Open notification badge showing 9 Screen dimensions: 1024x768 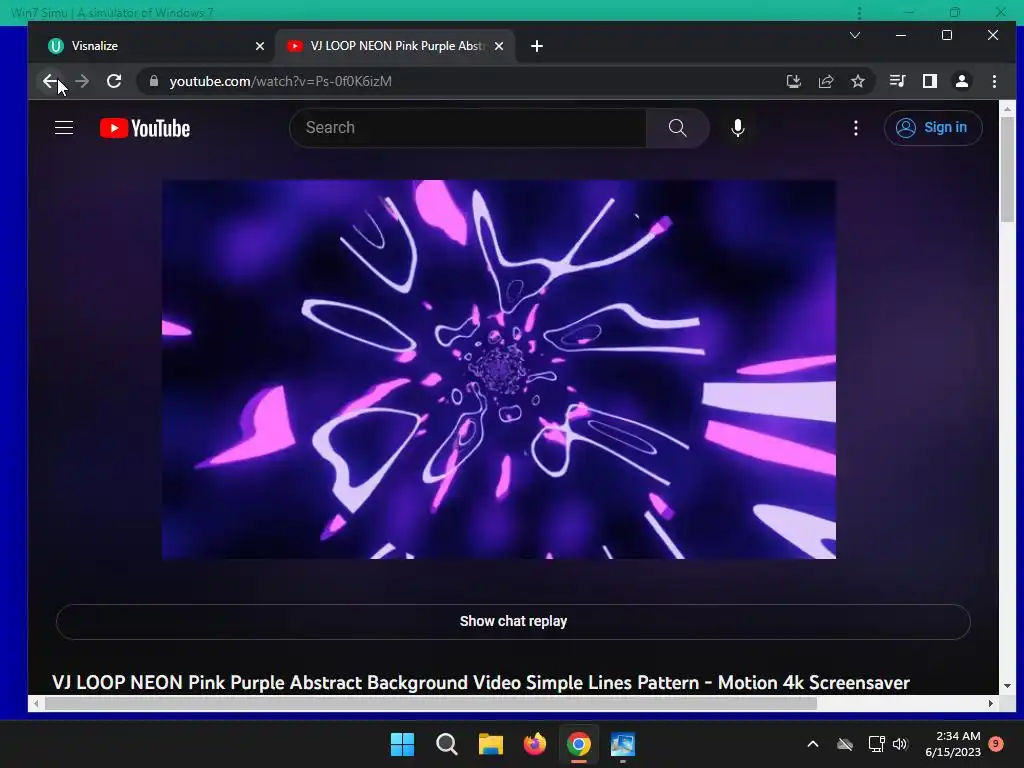[x=996, y=743]
